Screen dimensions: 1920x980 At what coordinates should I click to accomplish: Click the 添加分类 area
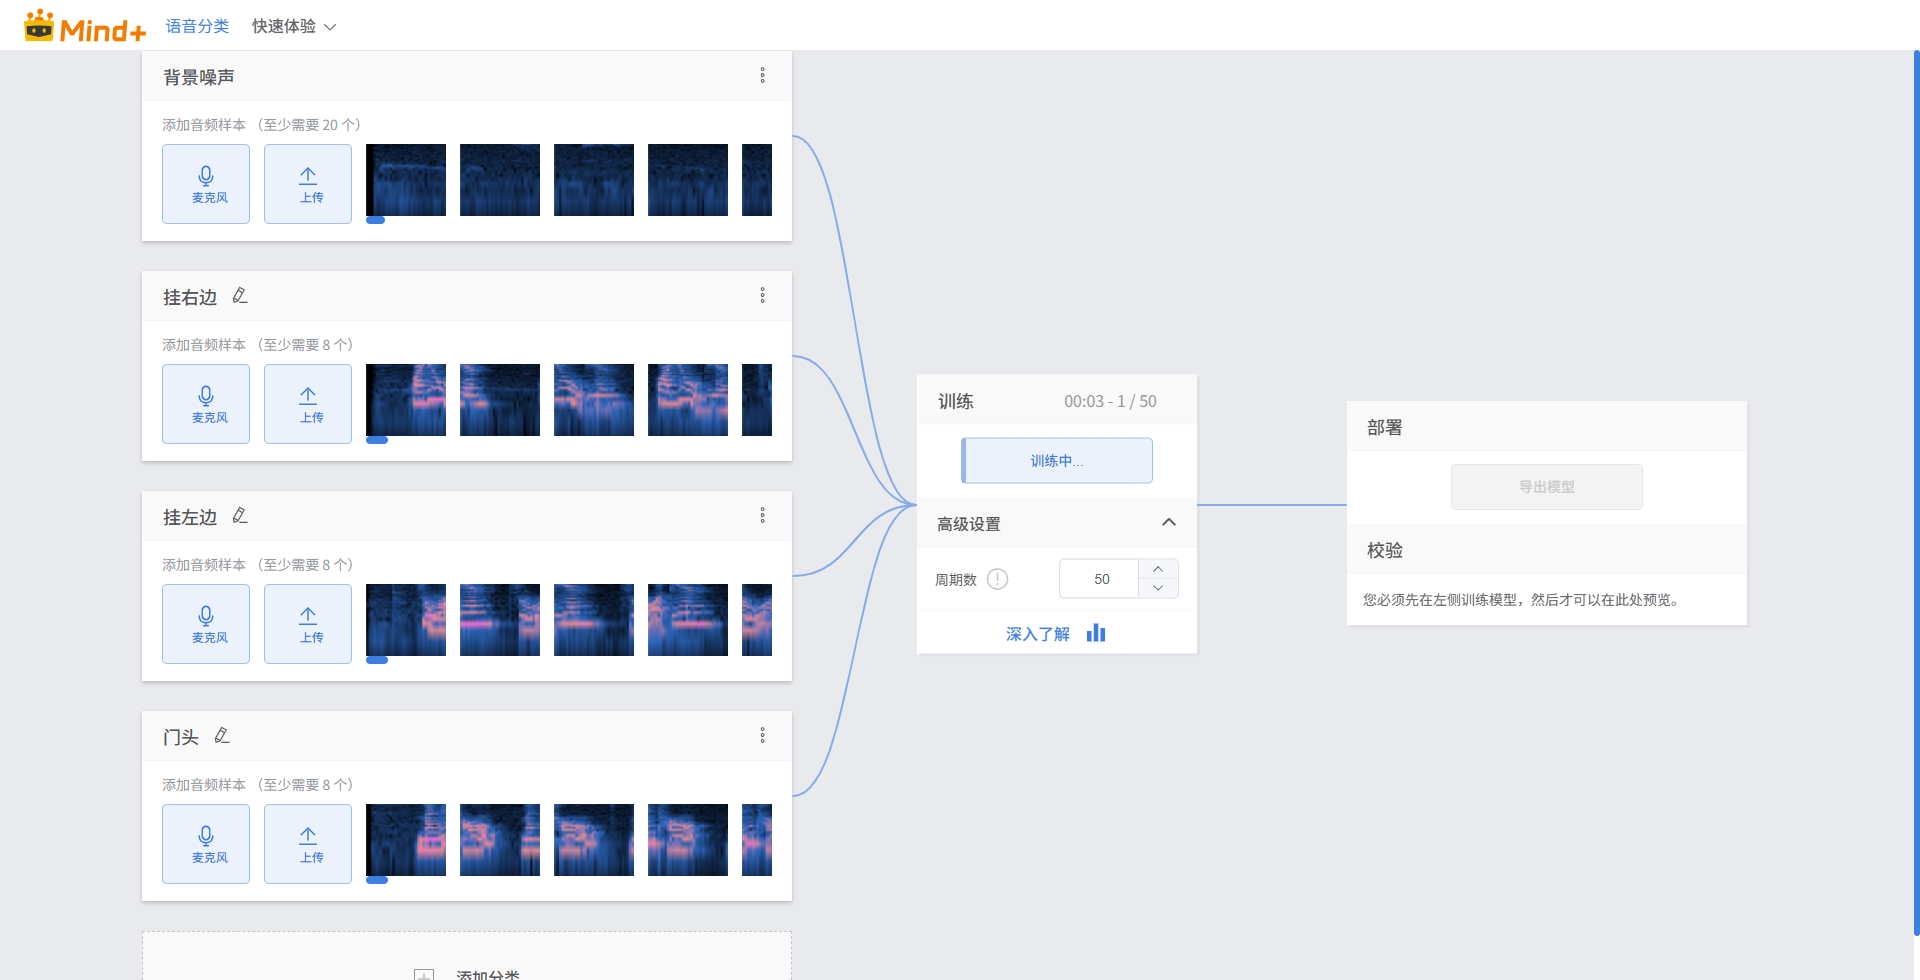(467, 956)
